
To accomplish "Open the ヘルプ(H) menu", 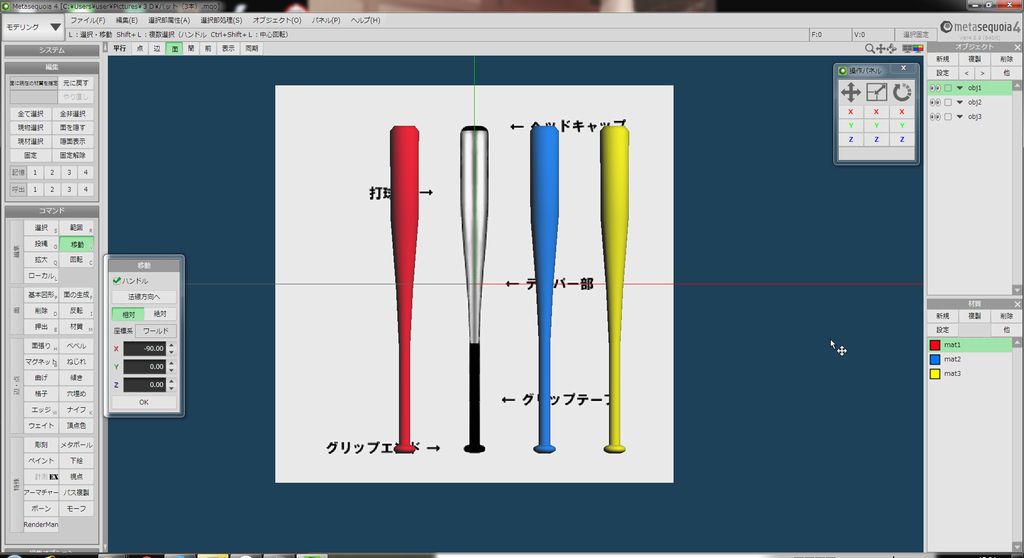I will click(x=366, y=20).
